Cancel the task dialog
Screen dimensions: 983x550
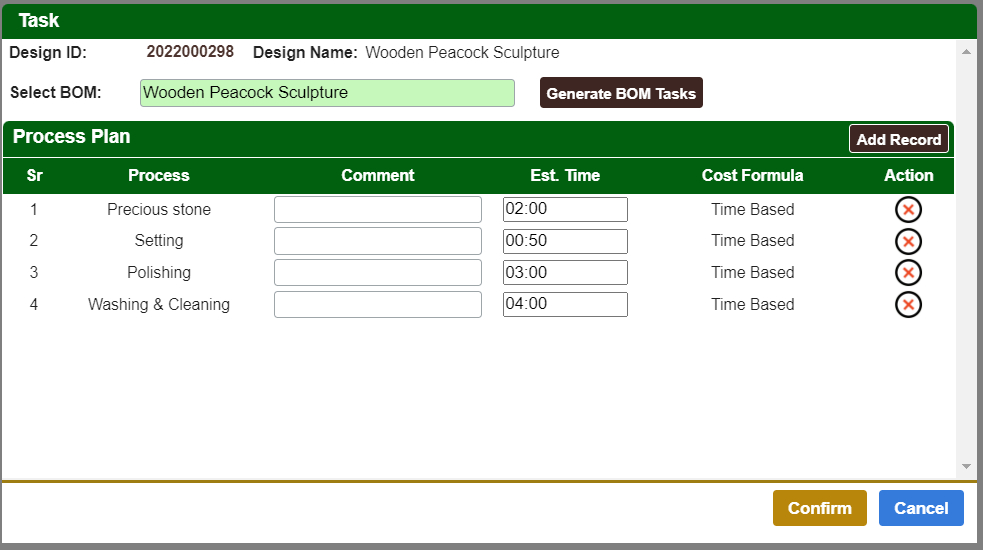point(921,508)
